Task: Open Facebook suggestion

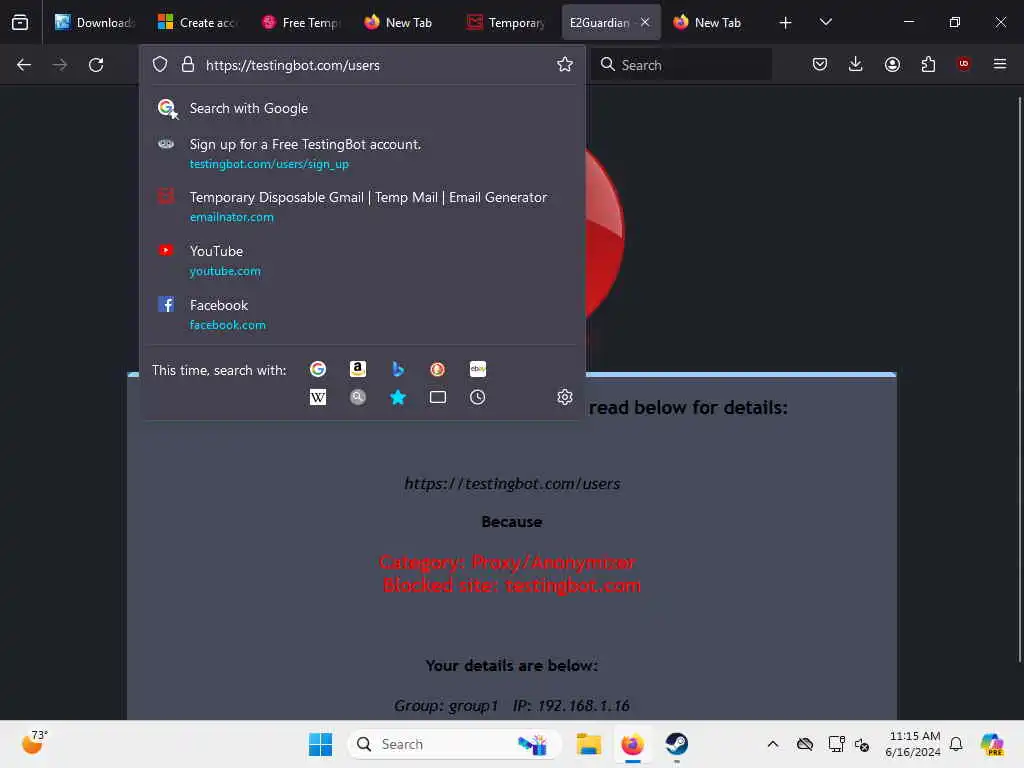Action: 362,314
